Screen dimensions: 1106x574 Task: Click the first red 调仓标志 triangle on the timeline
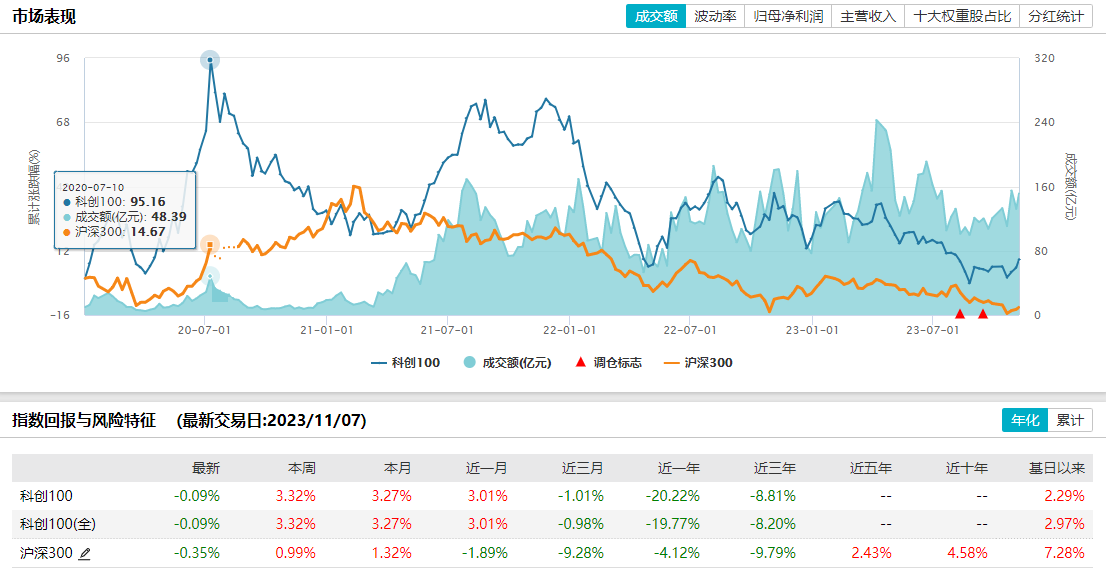click(960, 314)
